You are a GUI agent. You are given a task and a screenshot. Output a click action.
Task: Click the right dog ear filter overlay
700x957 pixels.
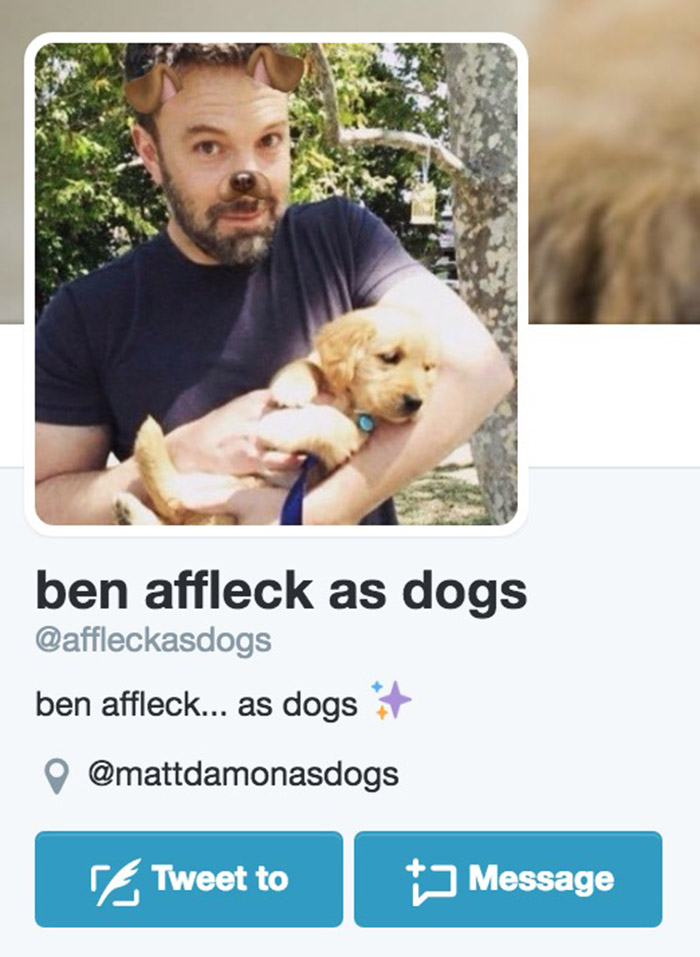(275, 67)
